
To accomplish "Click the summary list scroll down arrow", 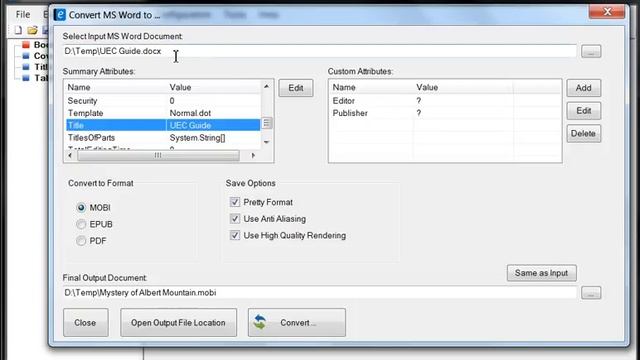I will [267, 142].
